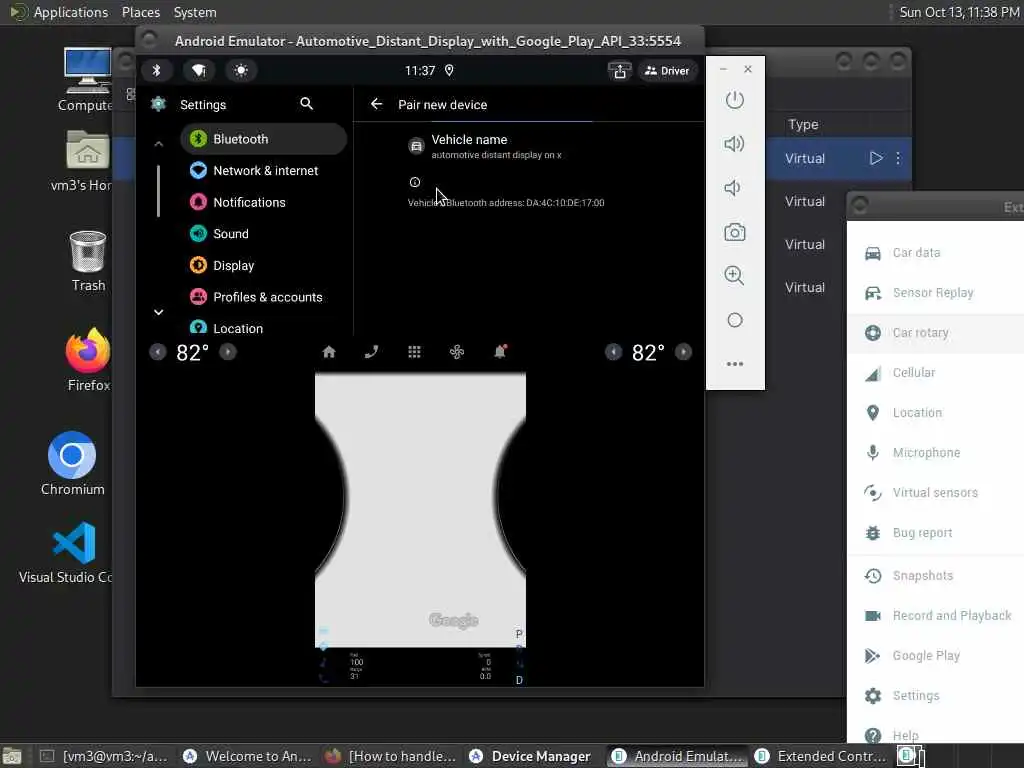Open Network & internet settings

click(x=263, y=170)
